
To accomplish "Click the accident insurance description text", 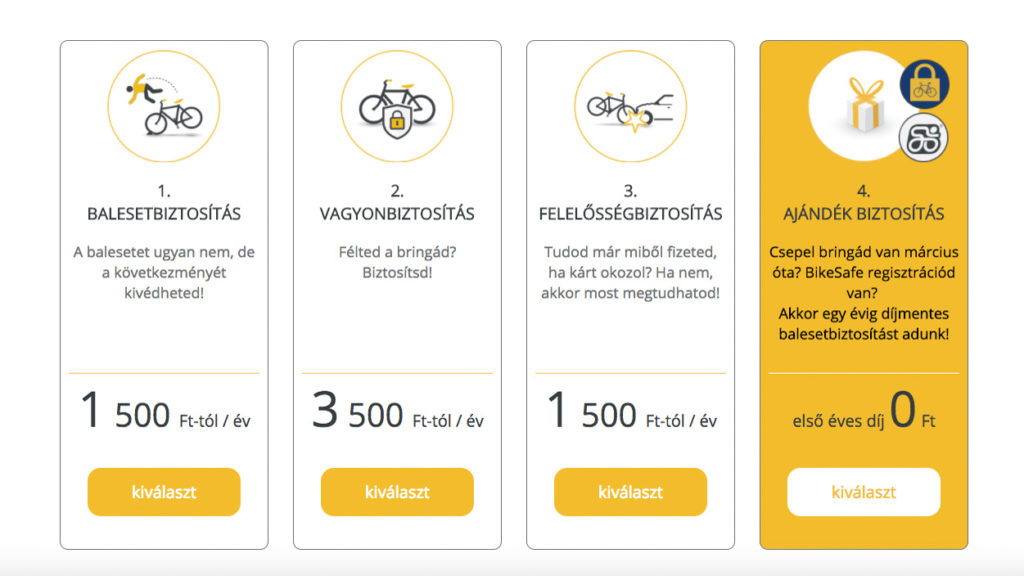I will pyautogui.click(x=164, y=273).
